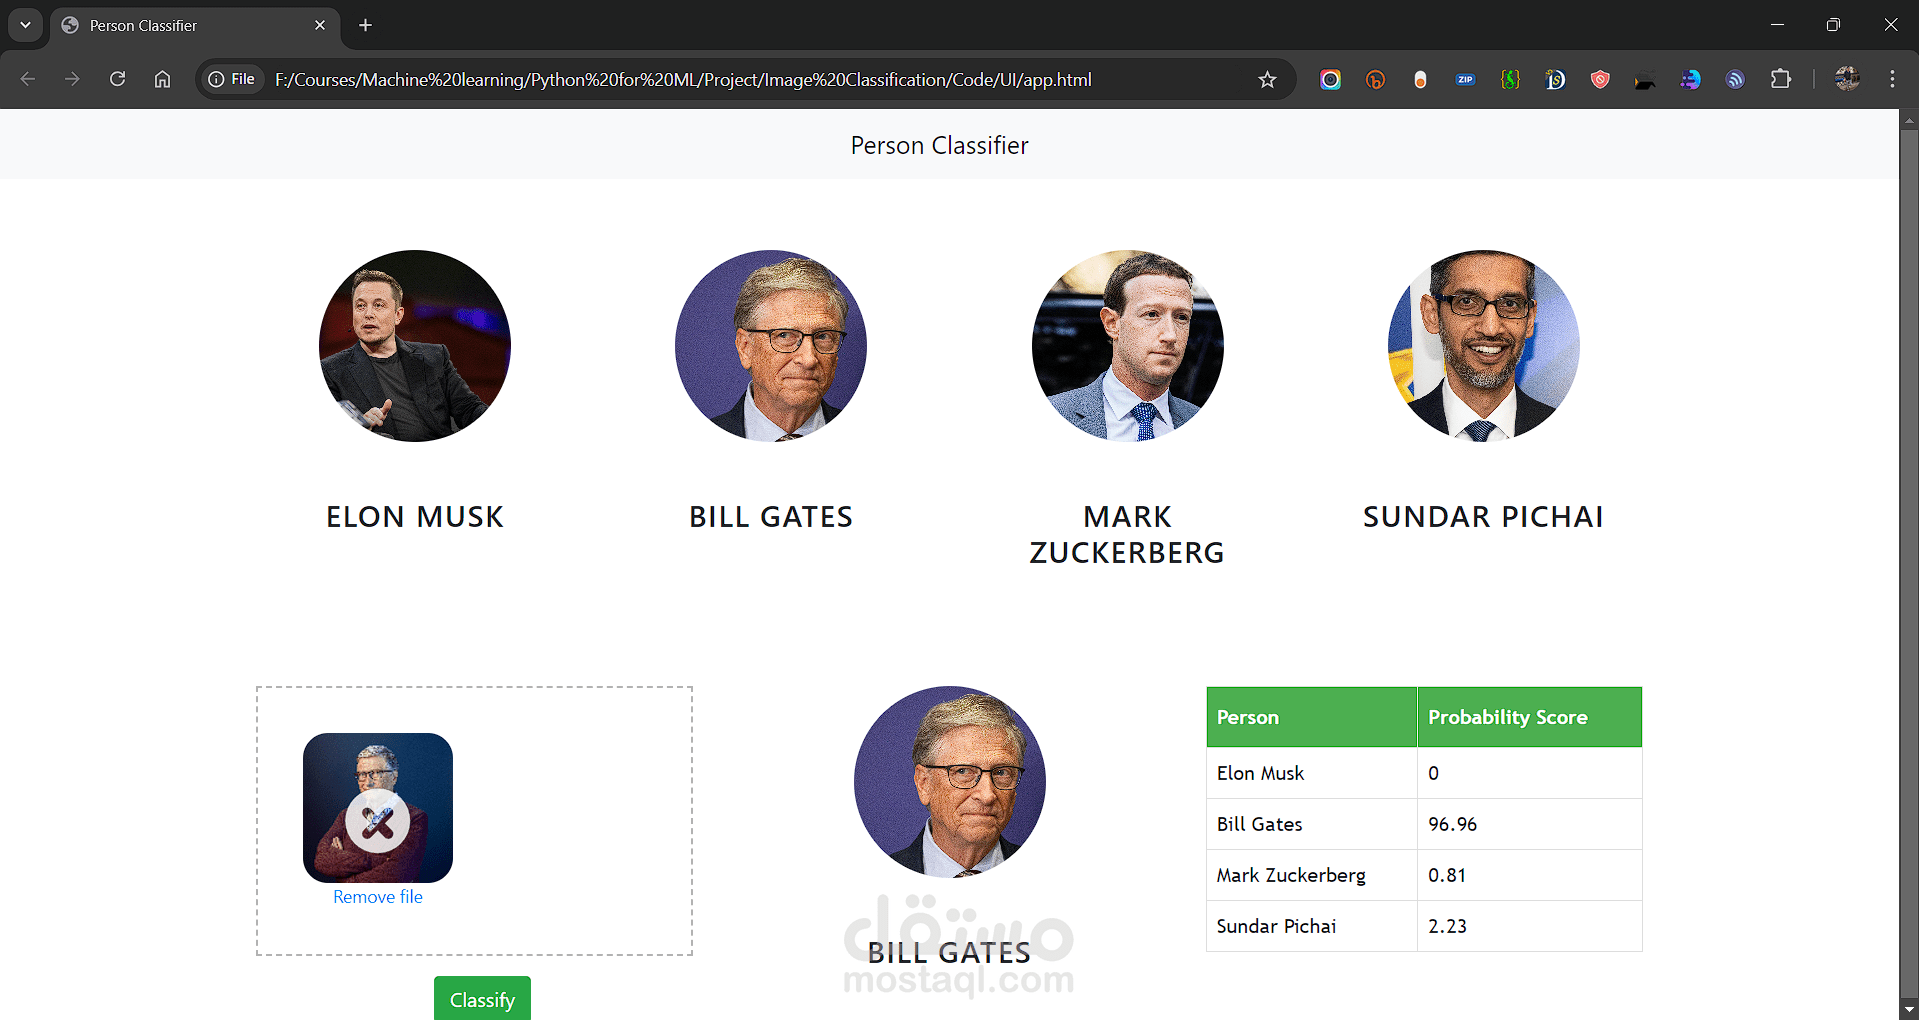
Task: Click the Sundar Pichai profile photo
Action: (x=1484, y=346)
